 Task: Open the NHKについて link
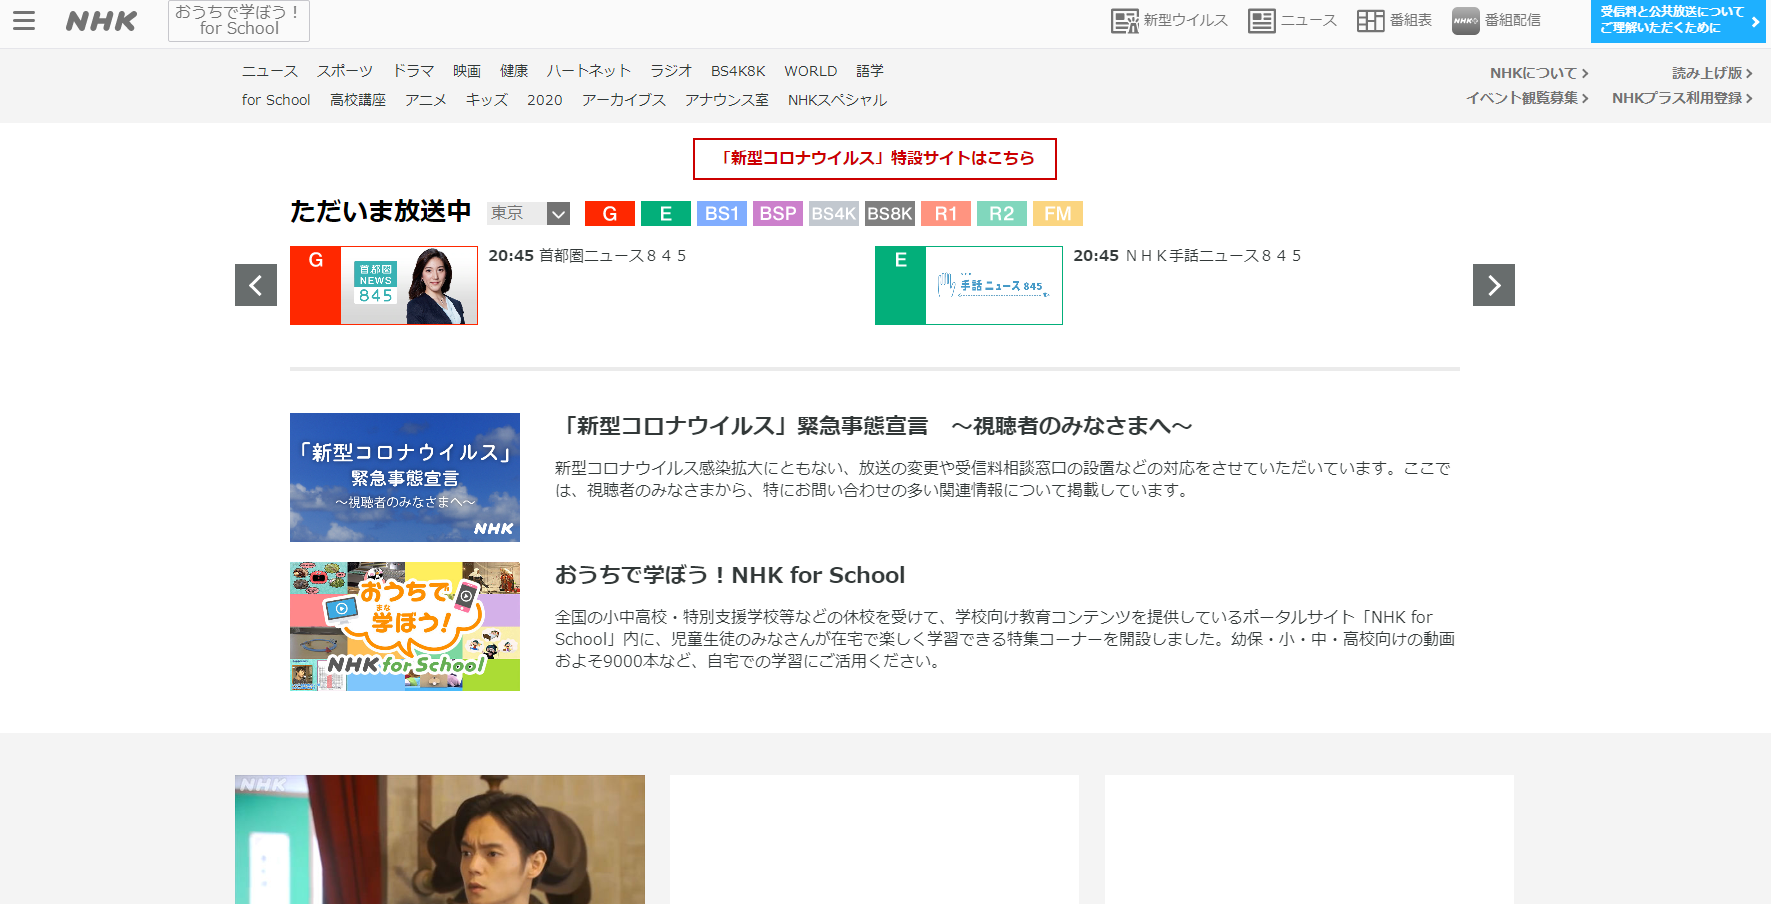coord(1539,73)
